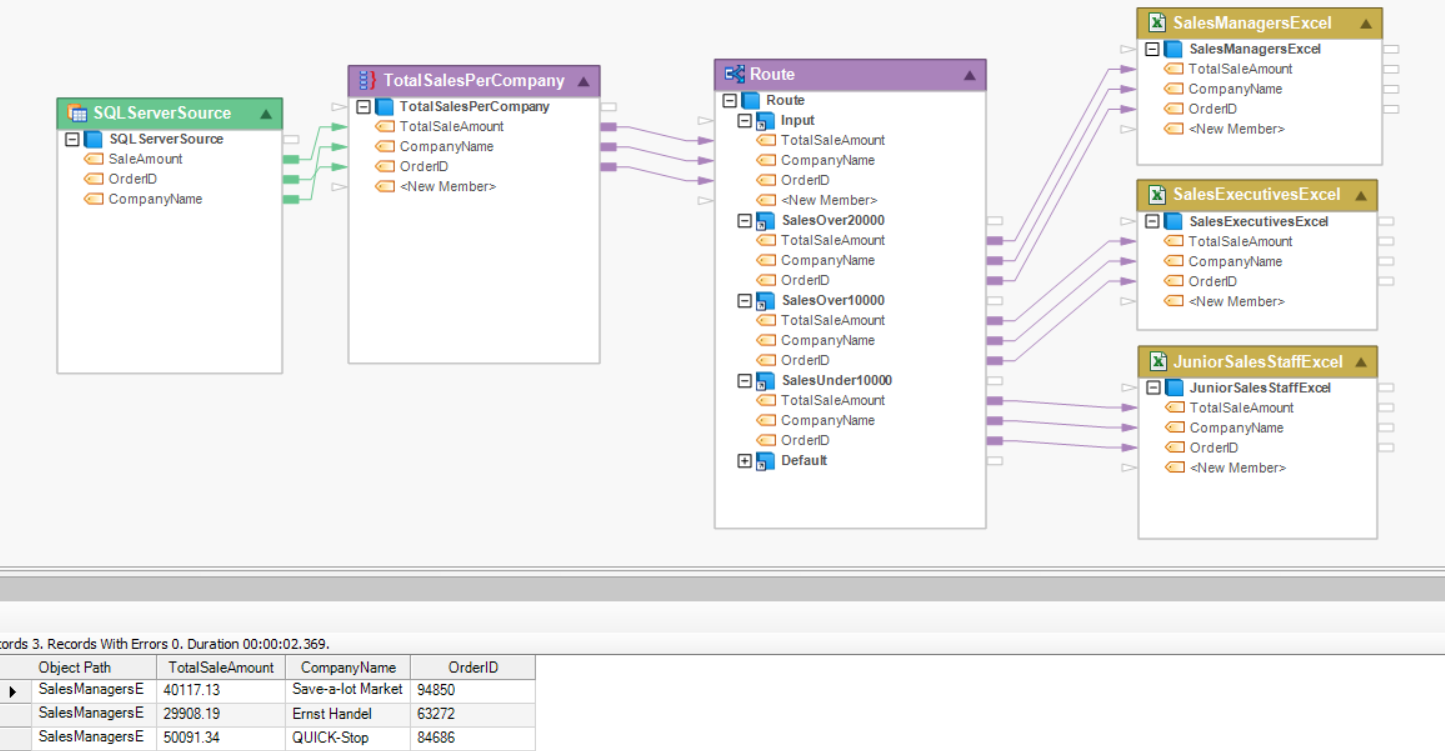Viewport: 1445px width, 751px height.
Task: Collapse the Route node via its header arrow
Action: [968, 74]
